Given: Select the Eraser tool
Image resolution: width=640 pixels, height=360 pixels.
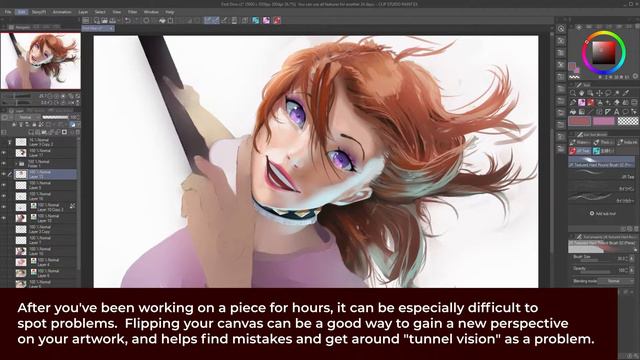Looking at the screenshot, I should [x=617, y=102].
